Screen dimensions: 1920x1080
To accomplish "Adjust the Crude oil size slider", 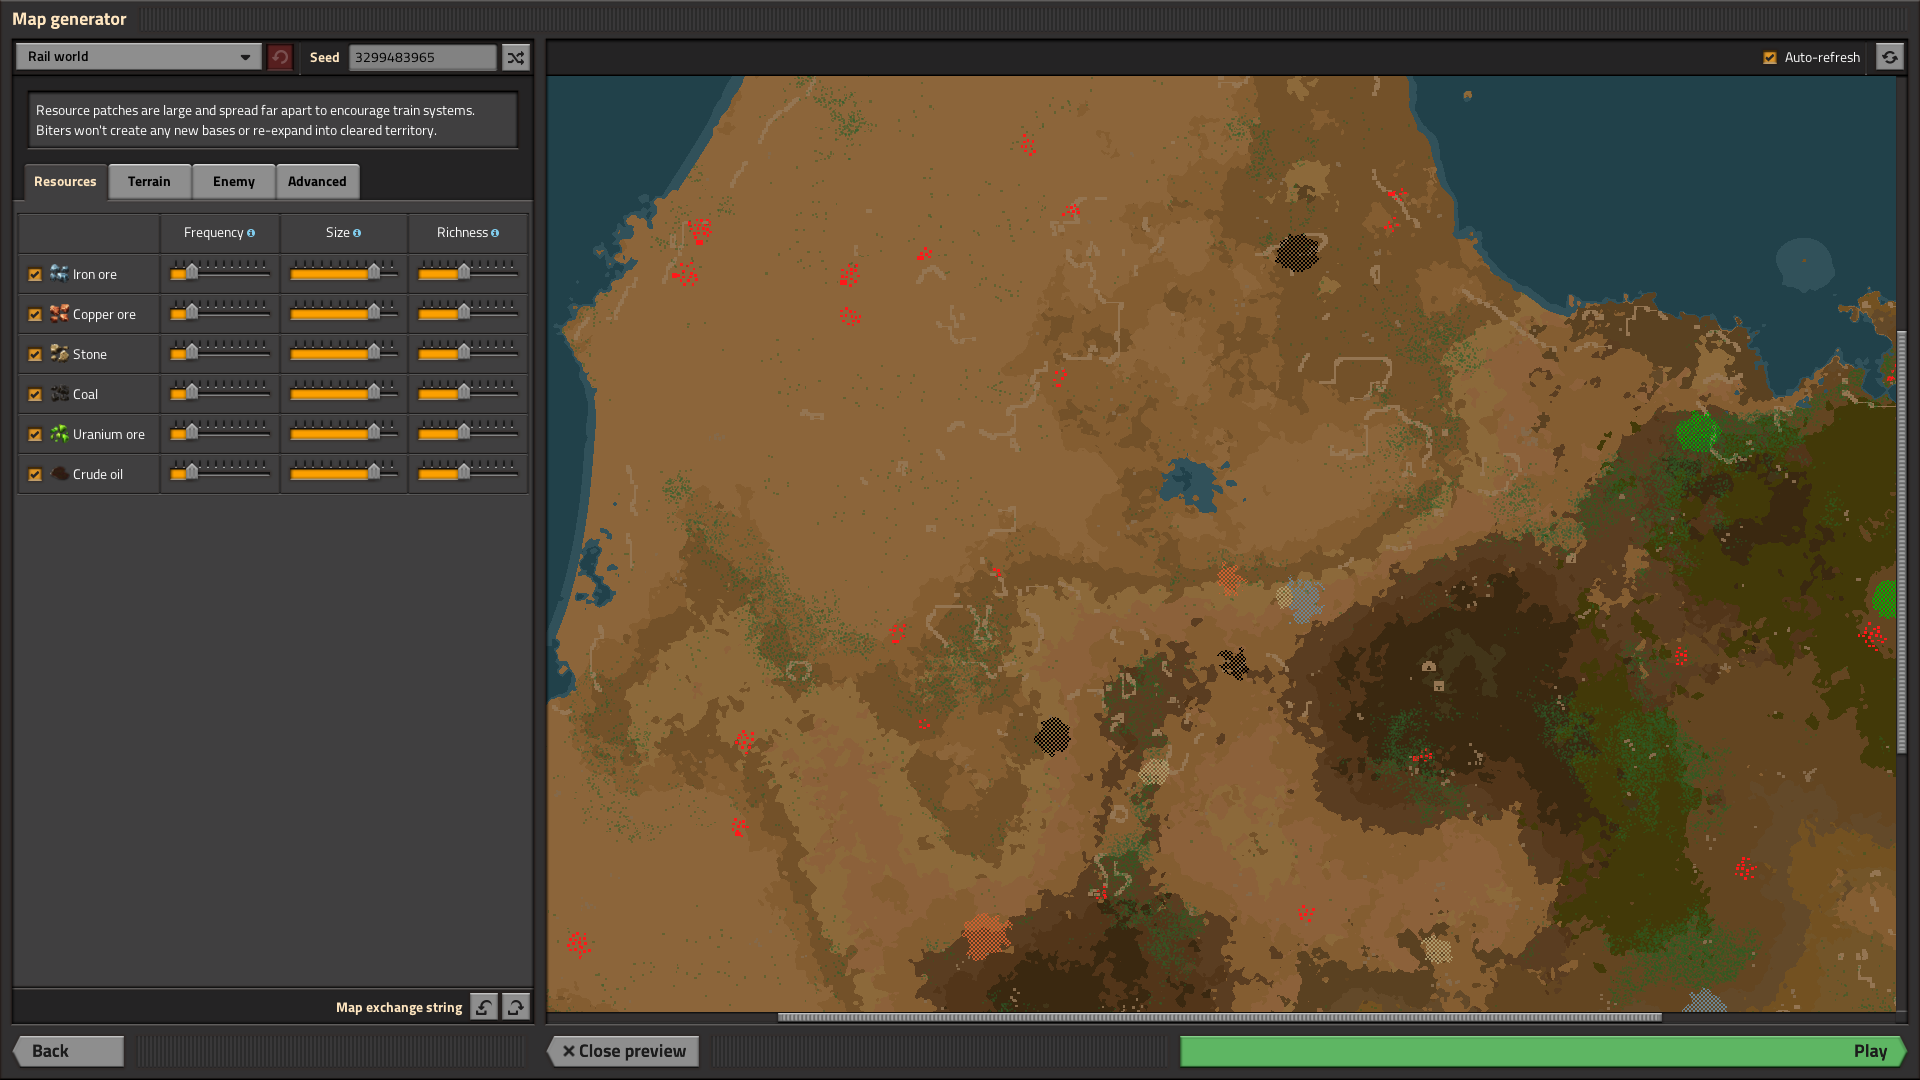I will coord(344,473).
